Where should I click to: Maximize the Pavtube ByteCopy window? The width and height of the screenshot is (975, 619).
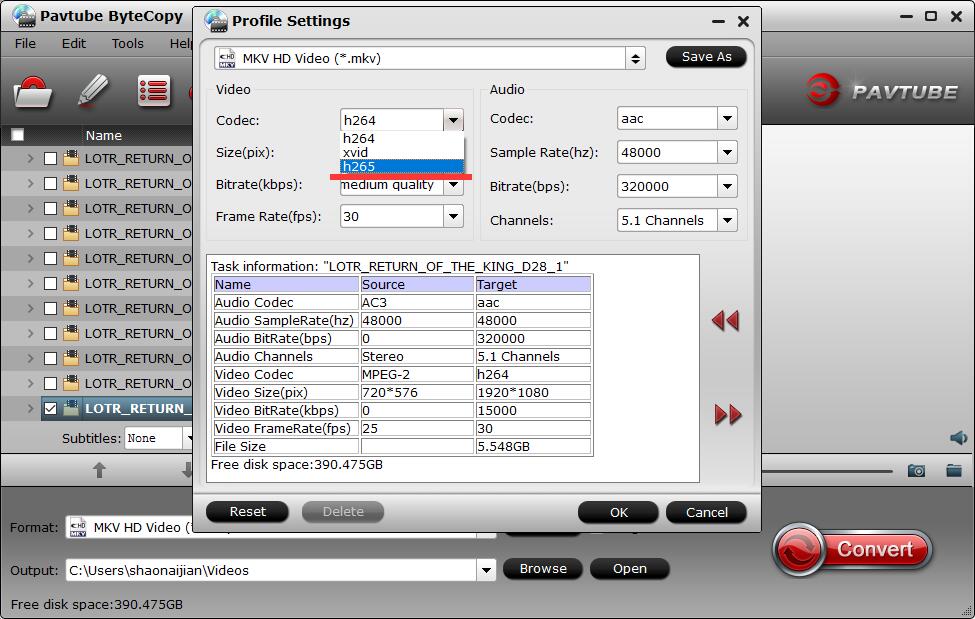pos(931,16)
